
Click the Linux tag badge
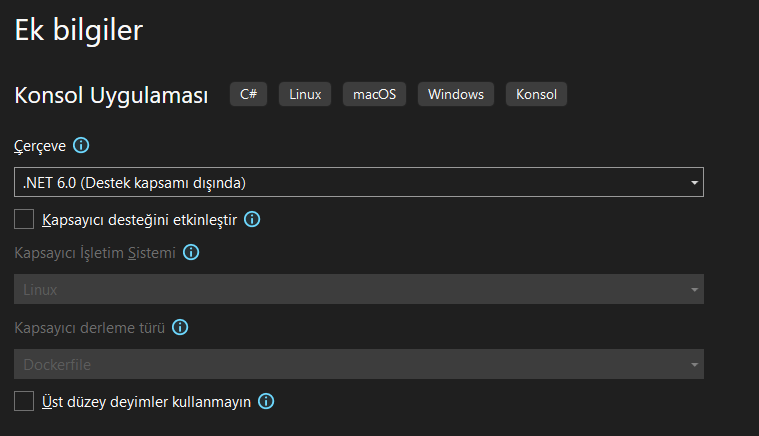click(x=305, y=95)
